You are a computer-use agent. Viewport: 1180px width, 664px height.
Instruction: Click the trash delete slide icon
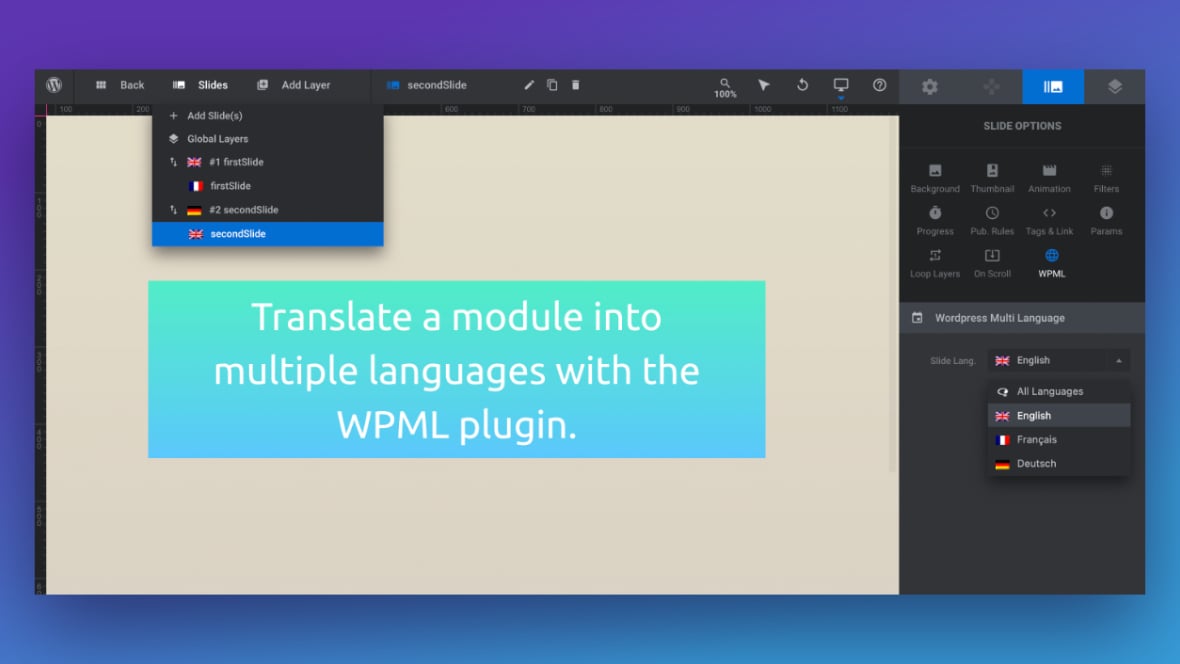click(x=576, y=85)
